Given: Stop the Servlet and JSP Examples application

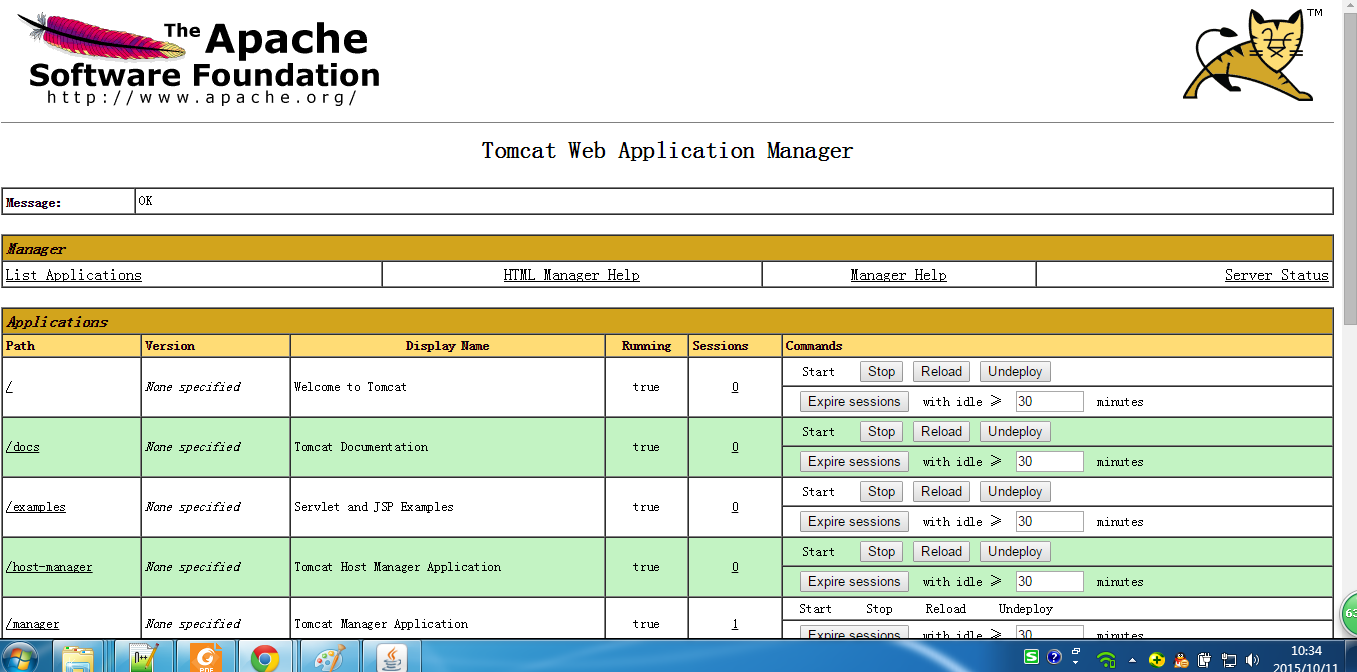Looking at the screenshot, I should coord(881,491).
